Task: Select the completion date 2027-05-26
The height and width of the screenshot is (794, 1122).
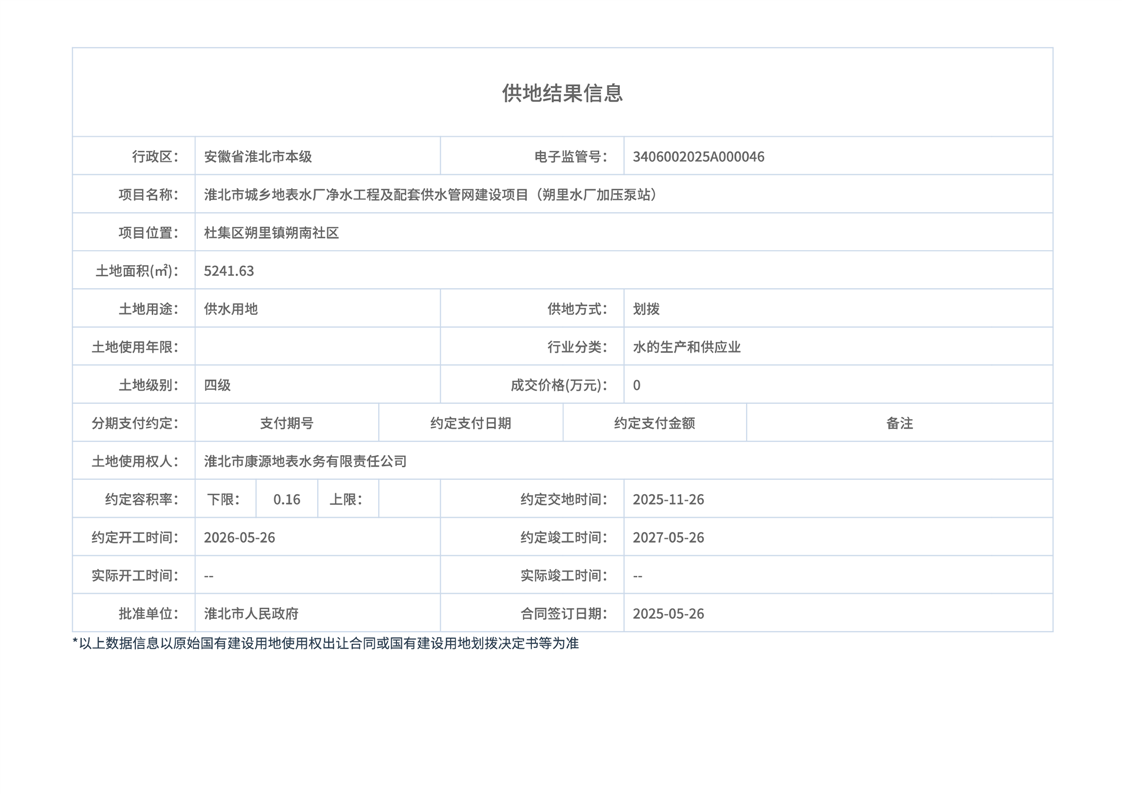Action: (x=668, y=537)
